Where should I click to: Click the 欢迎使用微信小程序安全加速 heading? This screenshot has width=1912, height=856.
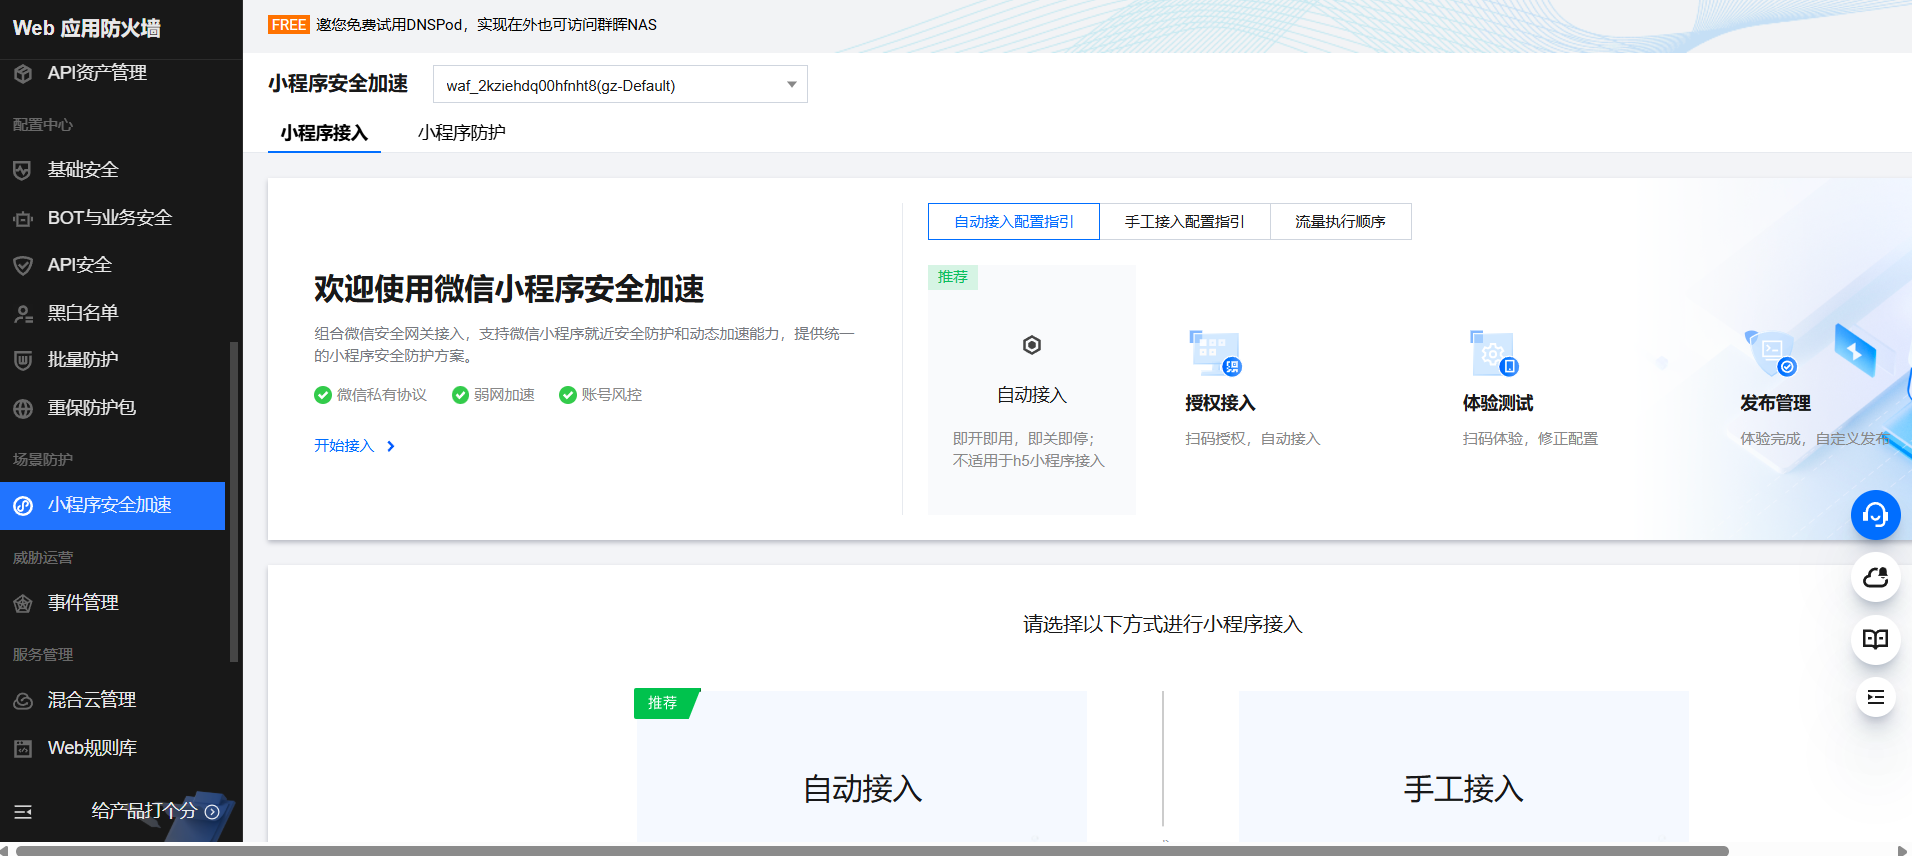point(509,289)
